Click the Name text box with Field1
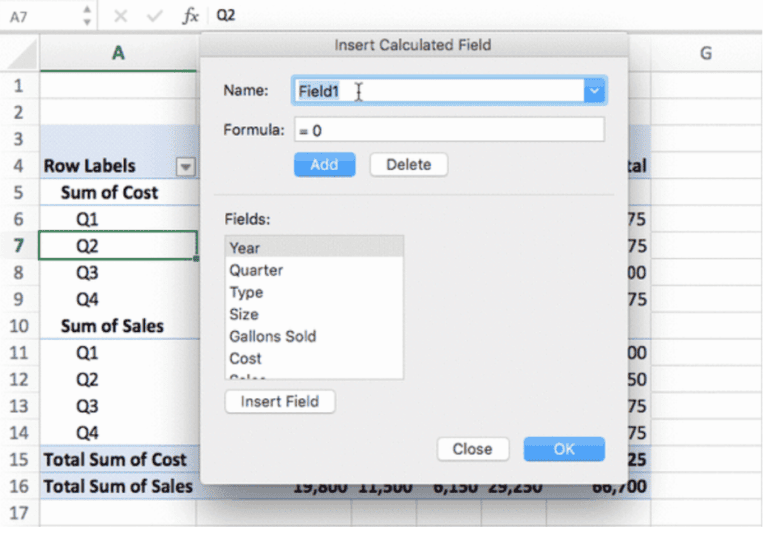Image resolution: width=768 pixels, height=535 pixels. point(438,91)
